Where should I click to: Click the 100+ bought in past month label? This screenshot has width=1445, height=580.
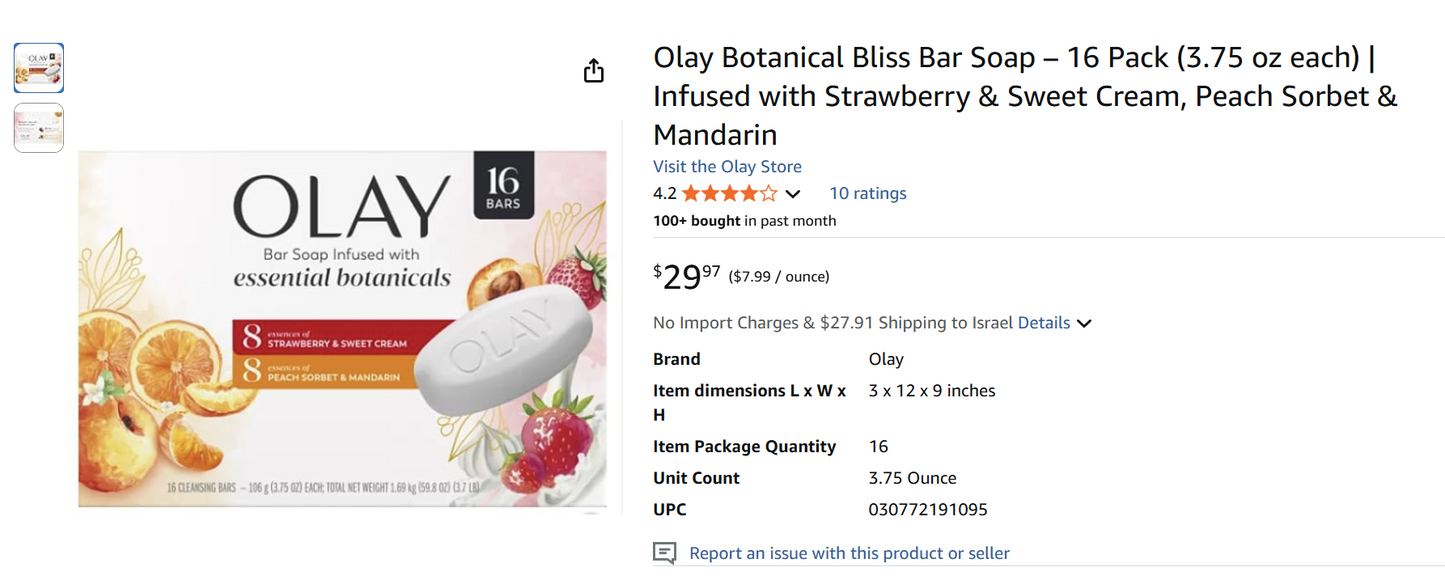[x=744, y=220]
